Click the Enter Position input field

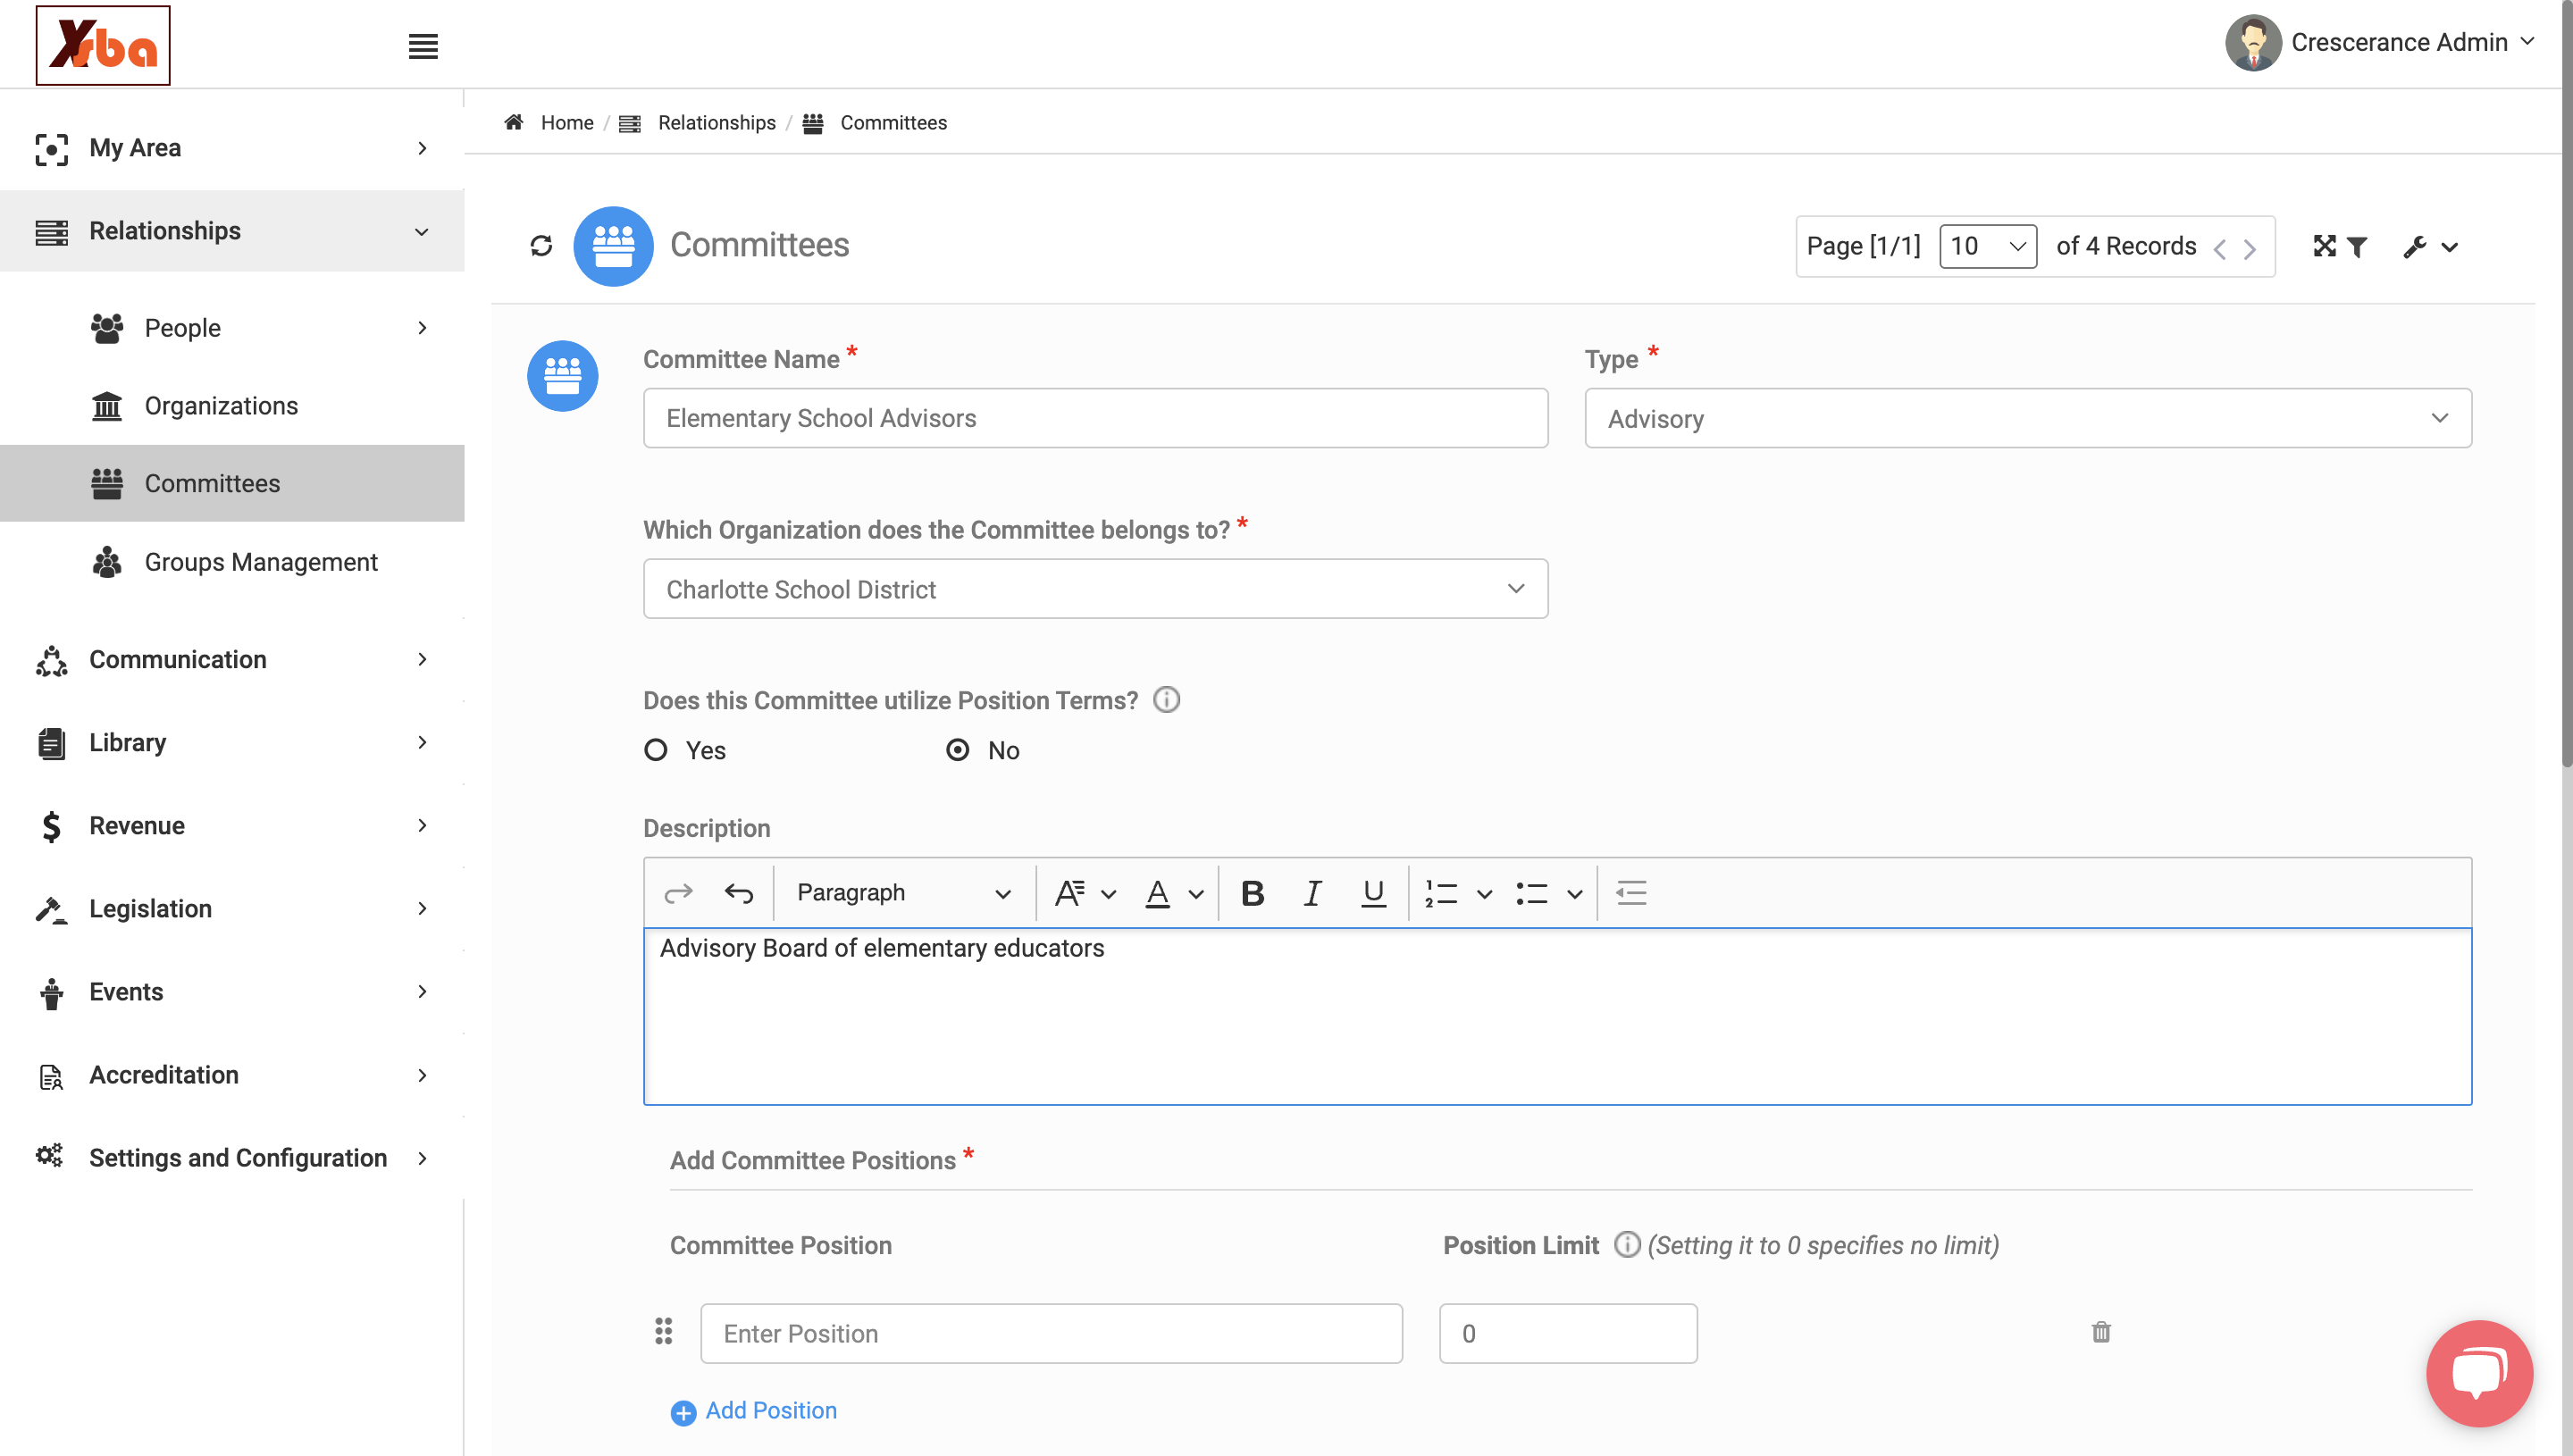(1051, 1333)
